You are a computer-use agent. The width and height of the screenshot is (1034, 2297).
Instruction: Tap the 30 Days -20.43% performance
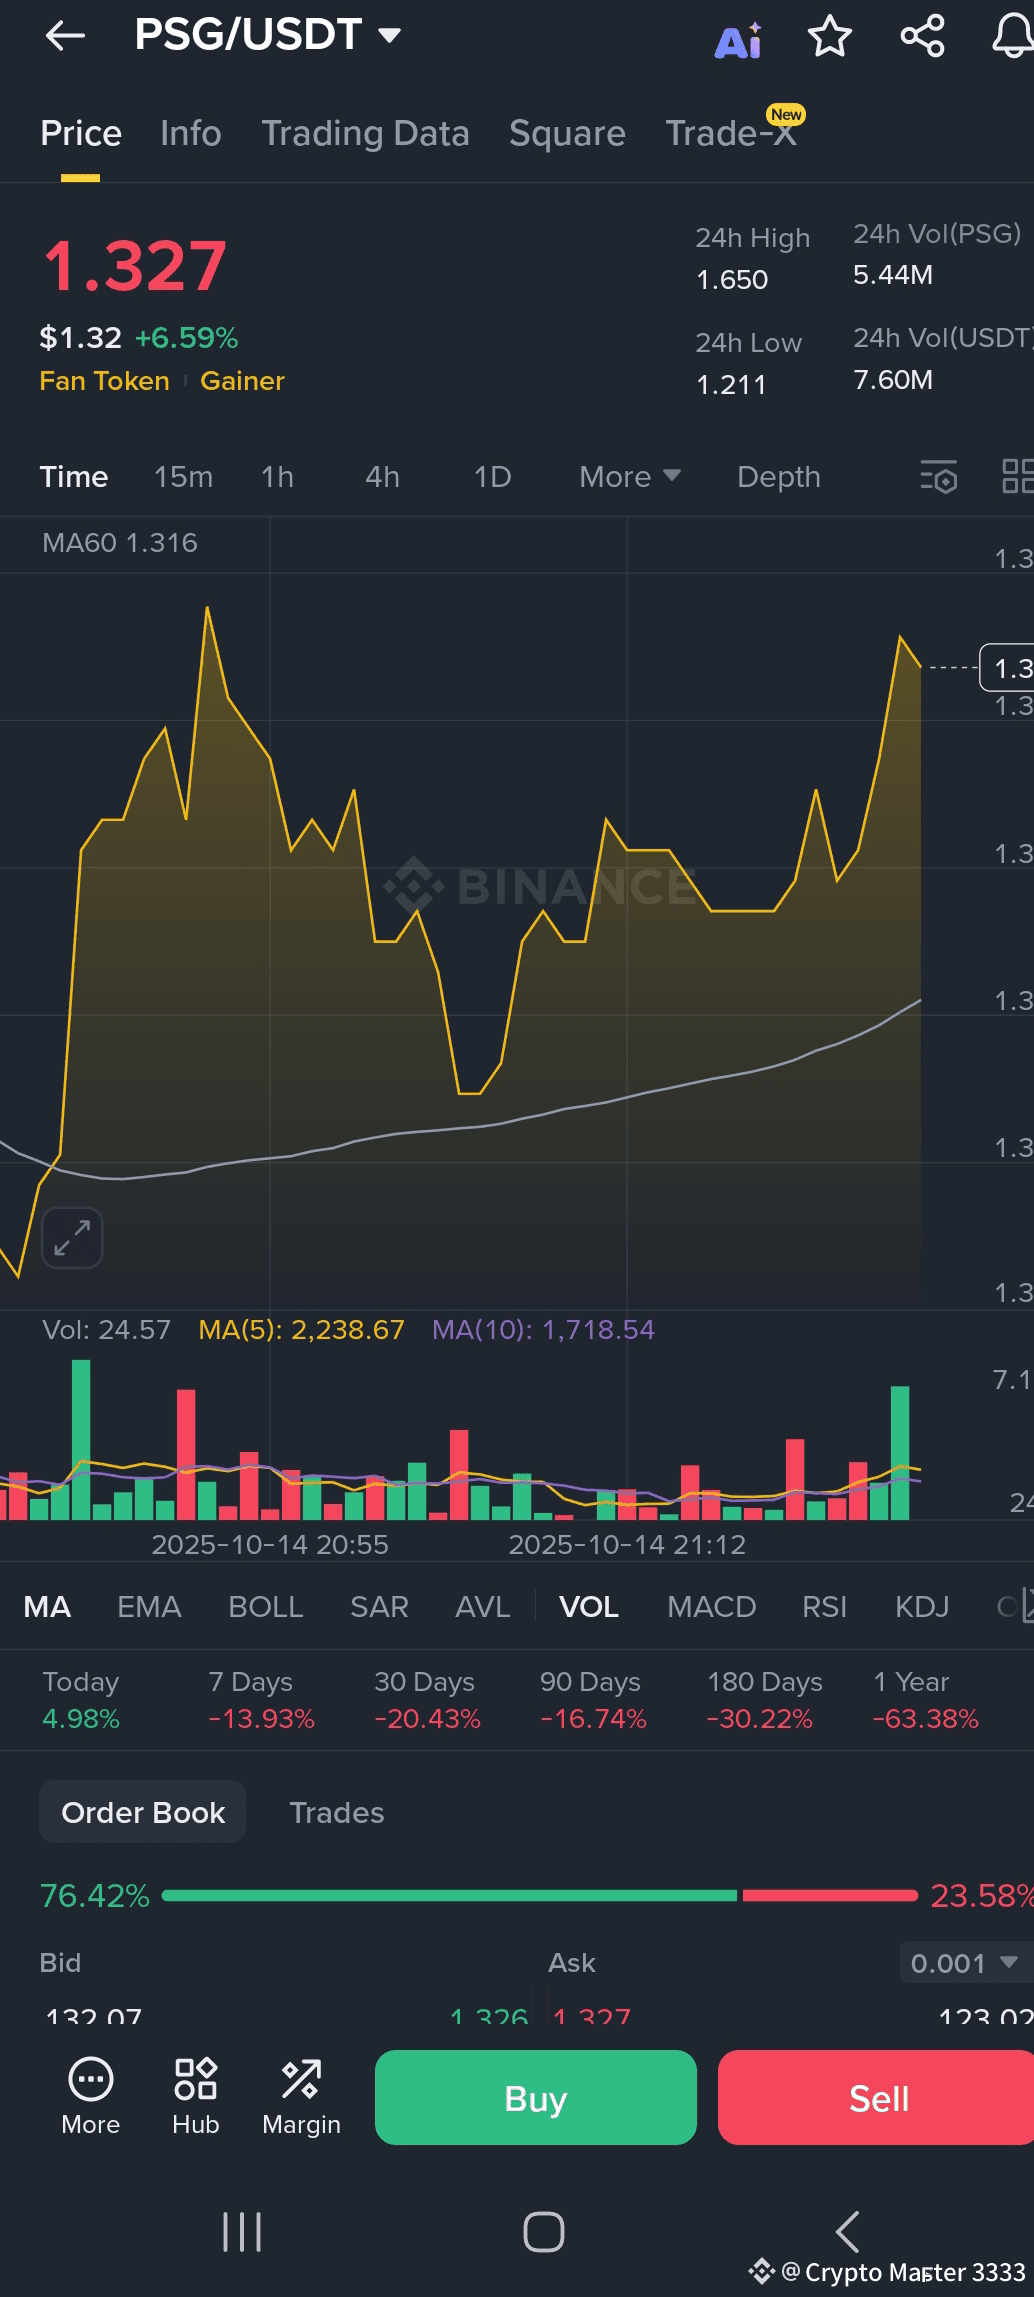point(427,1700)
